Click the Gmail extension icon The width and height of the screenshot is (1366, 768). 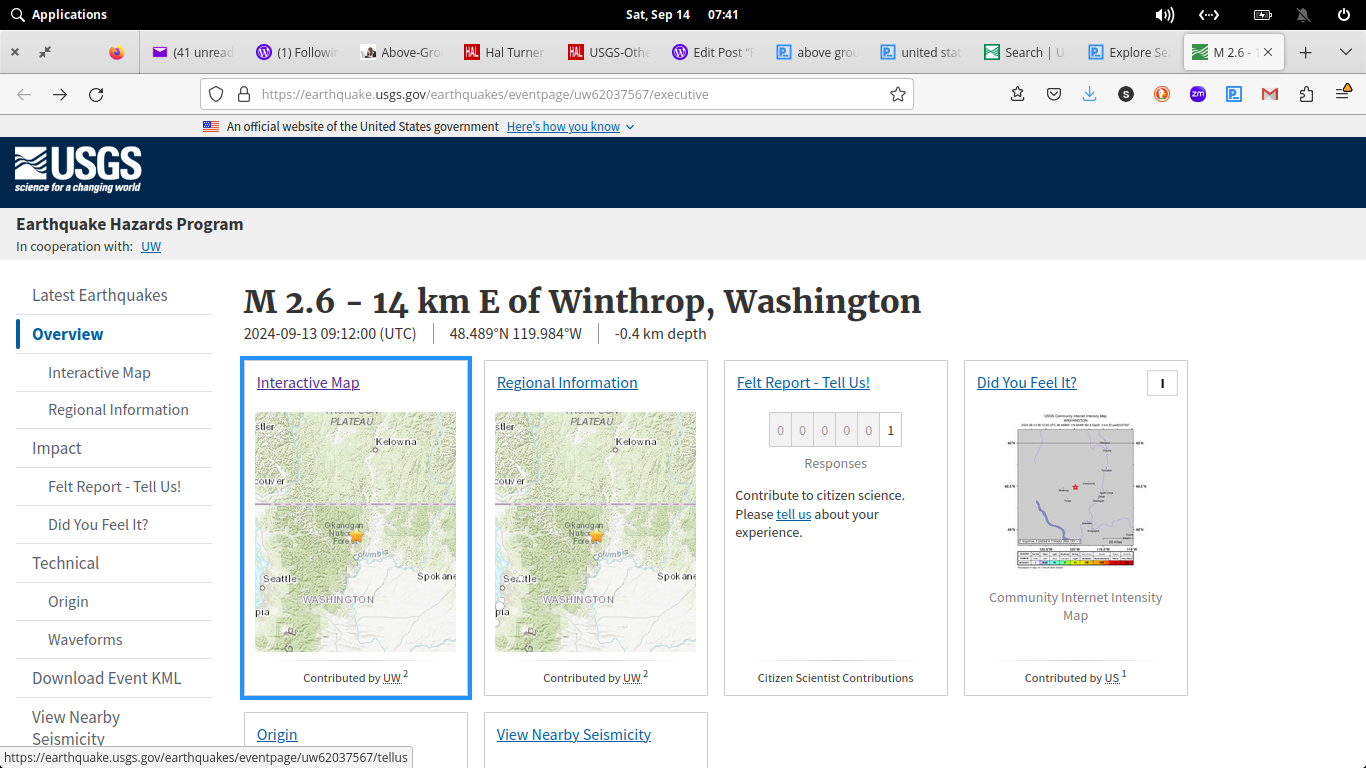click(1270, 94)
